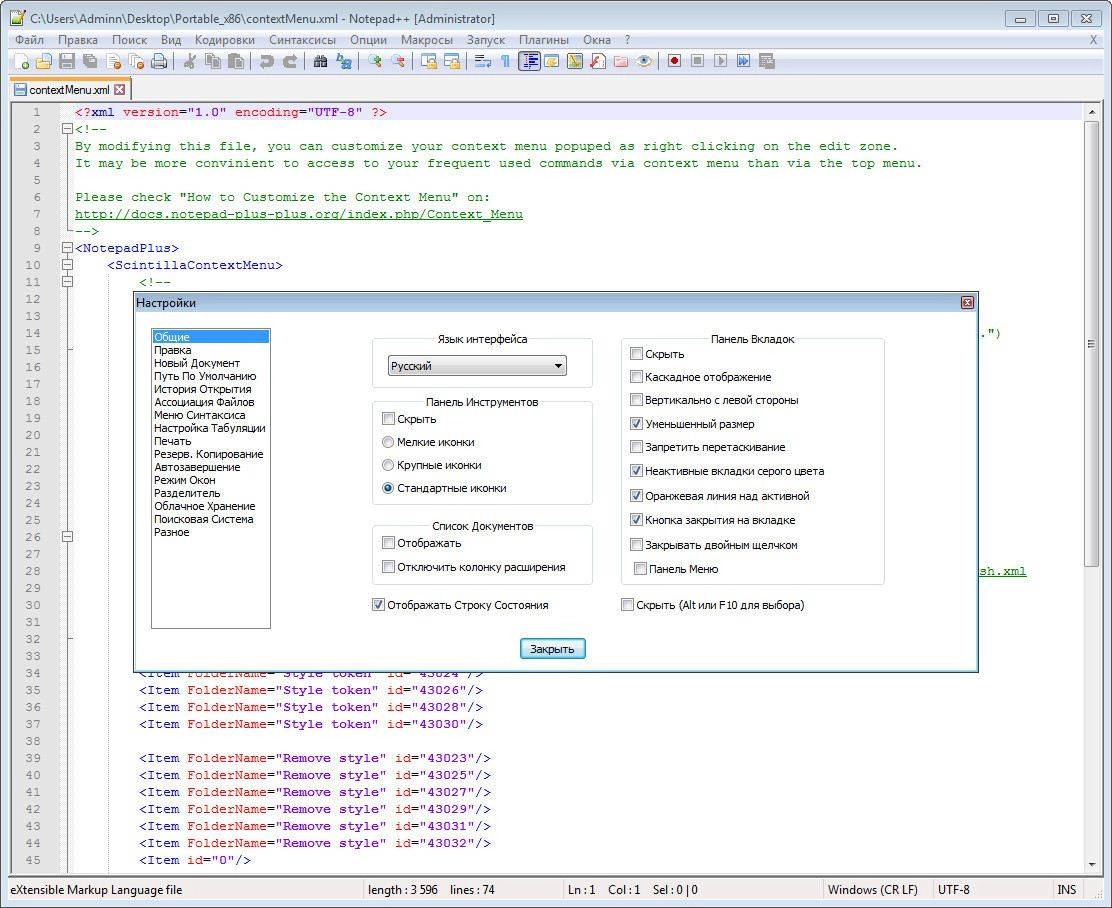The width and height of the screenshot is (1112, 908).
Task: Open the Кодировки menu
Action: [225, 40]
